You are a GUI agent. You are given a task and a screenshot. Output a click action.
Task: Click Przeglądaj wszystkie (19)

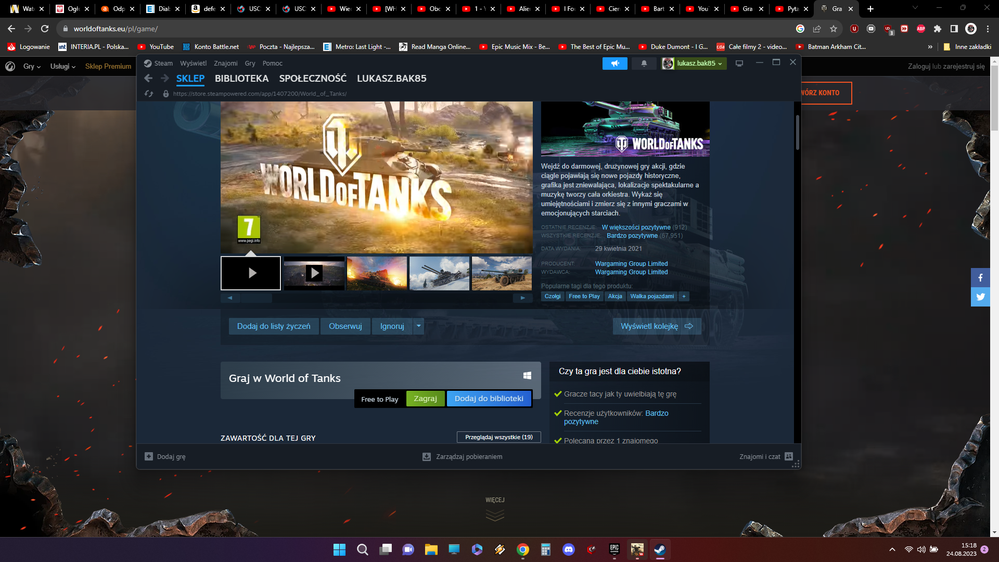[499, 437]
